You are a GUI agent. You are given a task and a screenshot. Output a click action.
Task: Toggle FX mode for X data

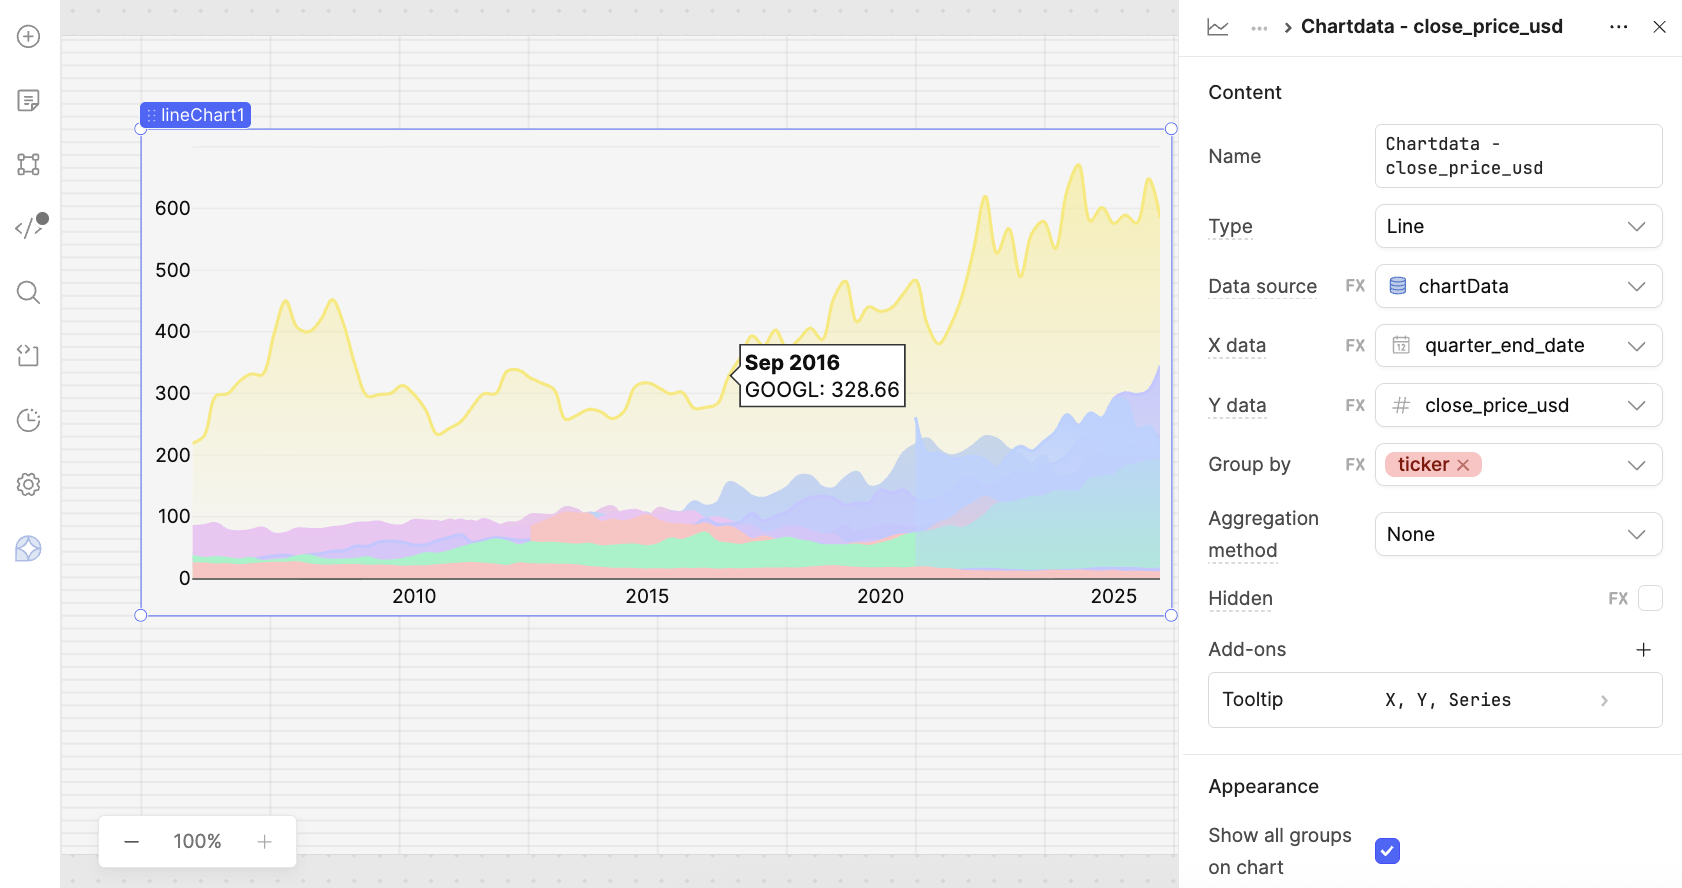[x=1355, y=346]
